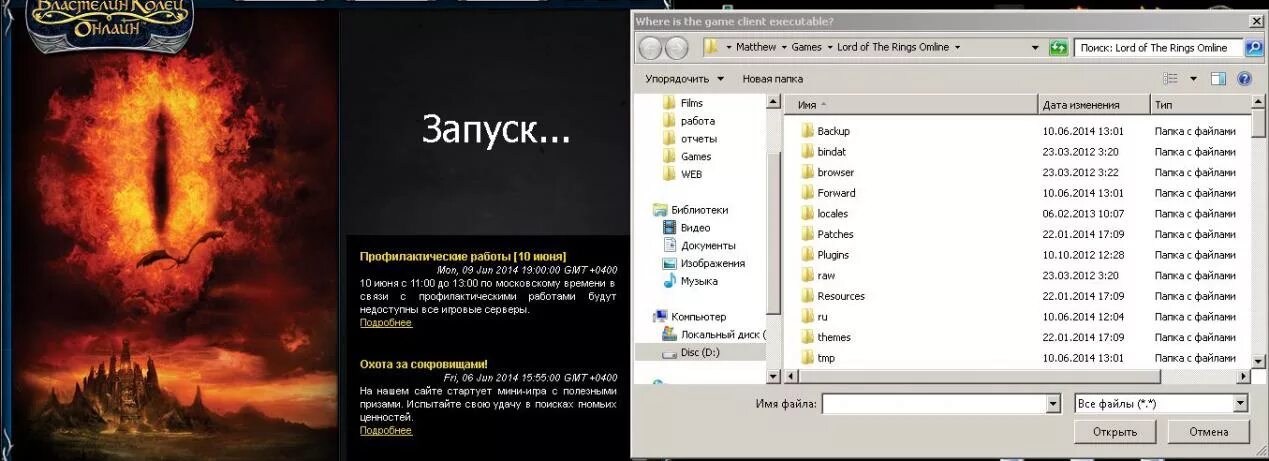This screenshot has height=461, width=1269.
Task: Close the game client executable dialog
Action: [1256, 21]
